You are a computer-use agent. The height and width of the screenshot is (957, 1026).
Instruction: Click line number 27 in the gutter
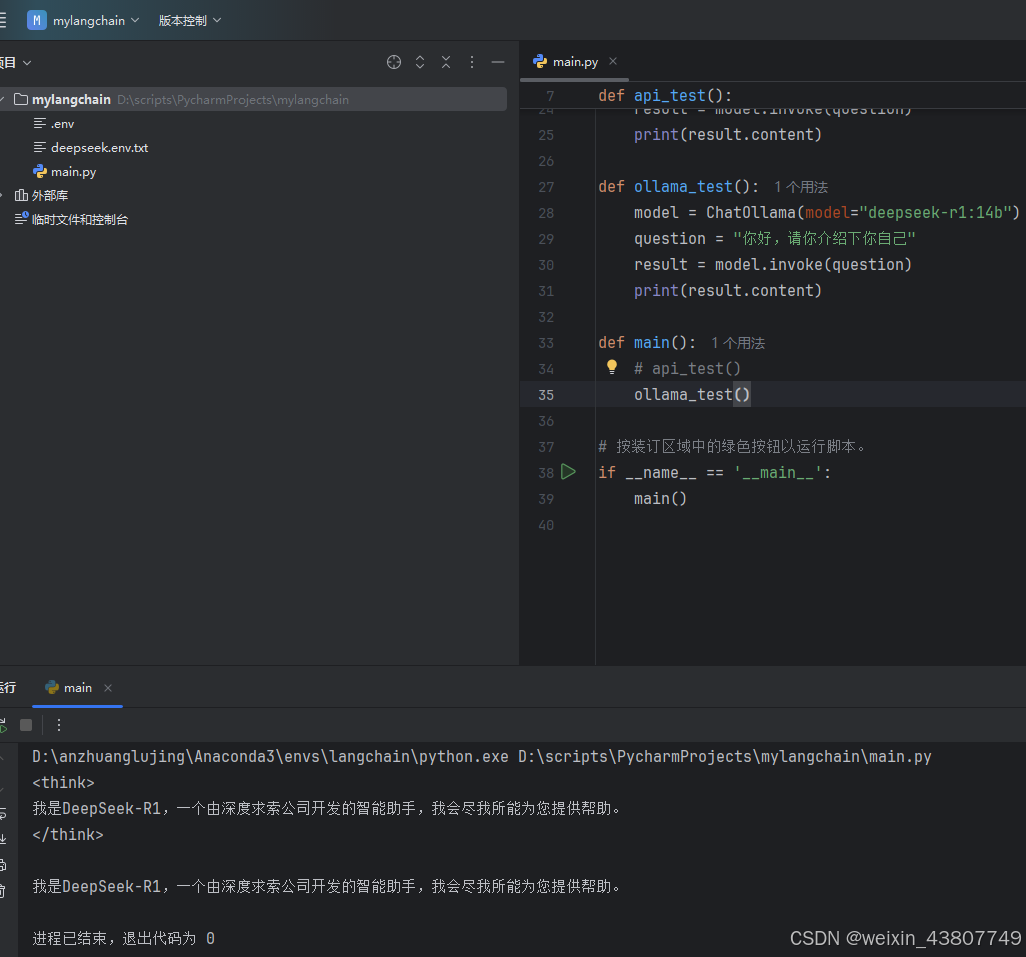coord(546,187)
